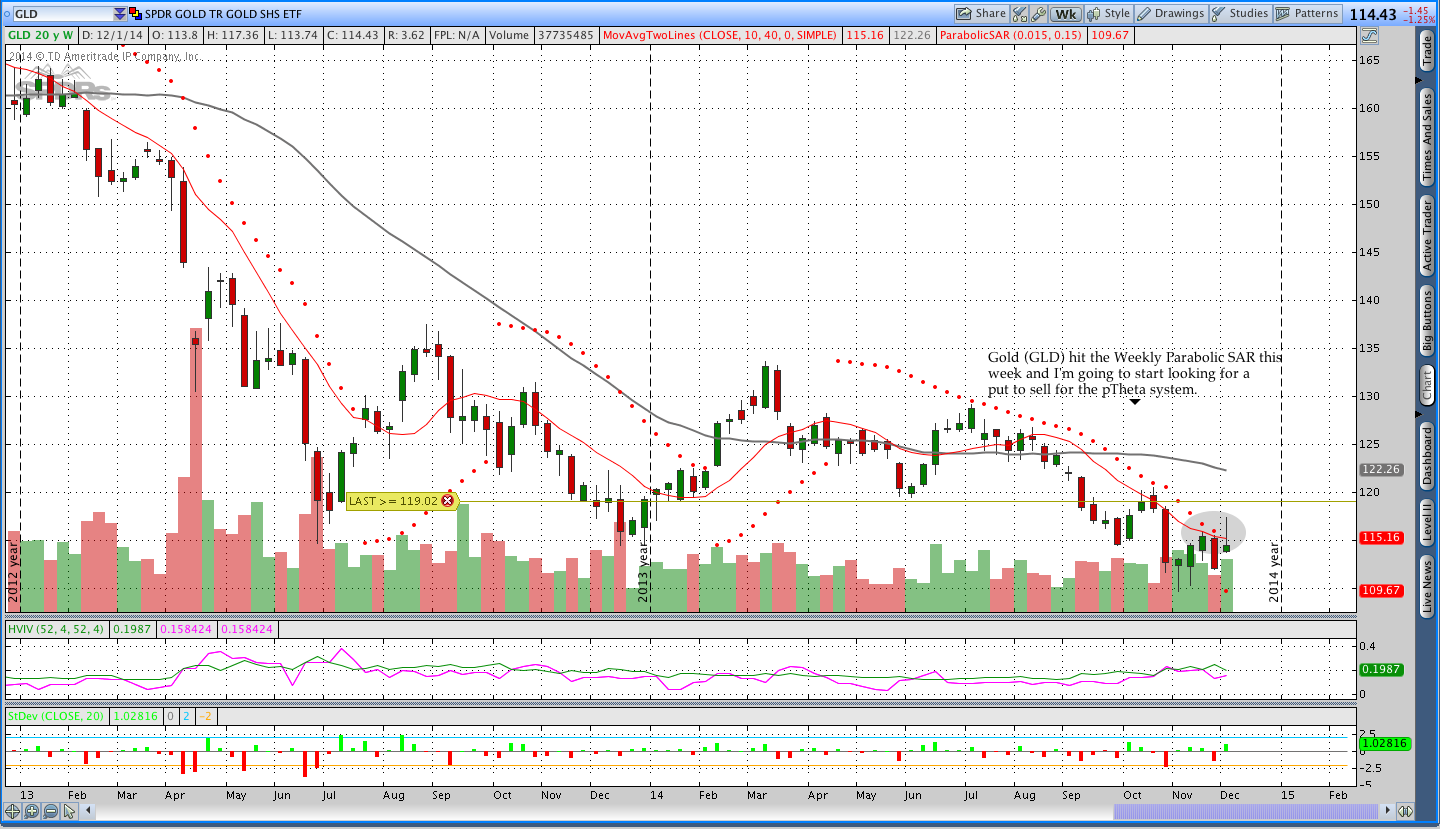Click the 115.16 moving average price bubble

click(x=1380, y=538)
